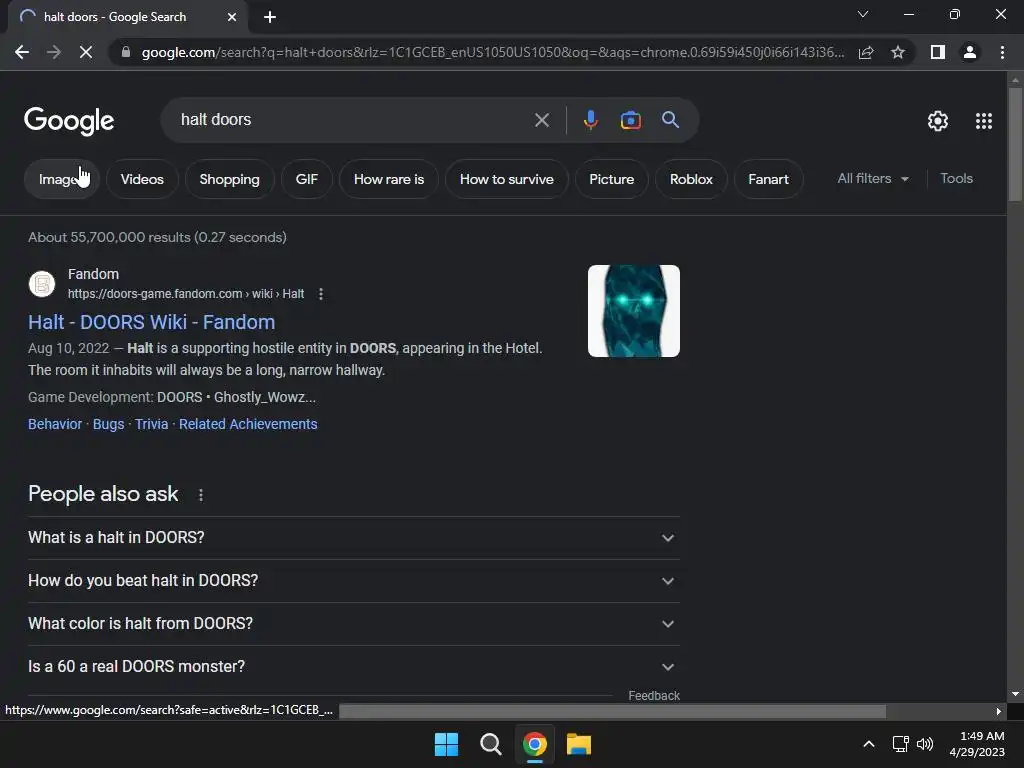This screenshot has width=1024, height=768.
Task: Click the forward navigation arrow
Action: pos(54,52)
